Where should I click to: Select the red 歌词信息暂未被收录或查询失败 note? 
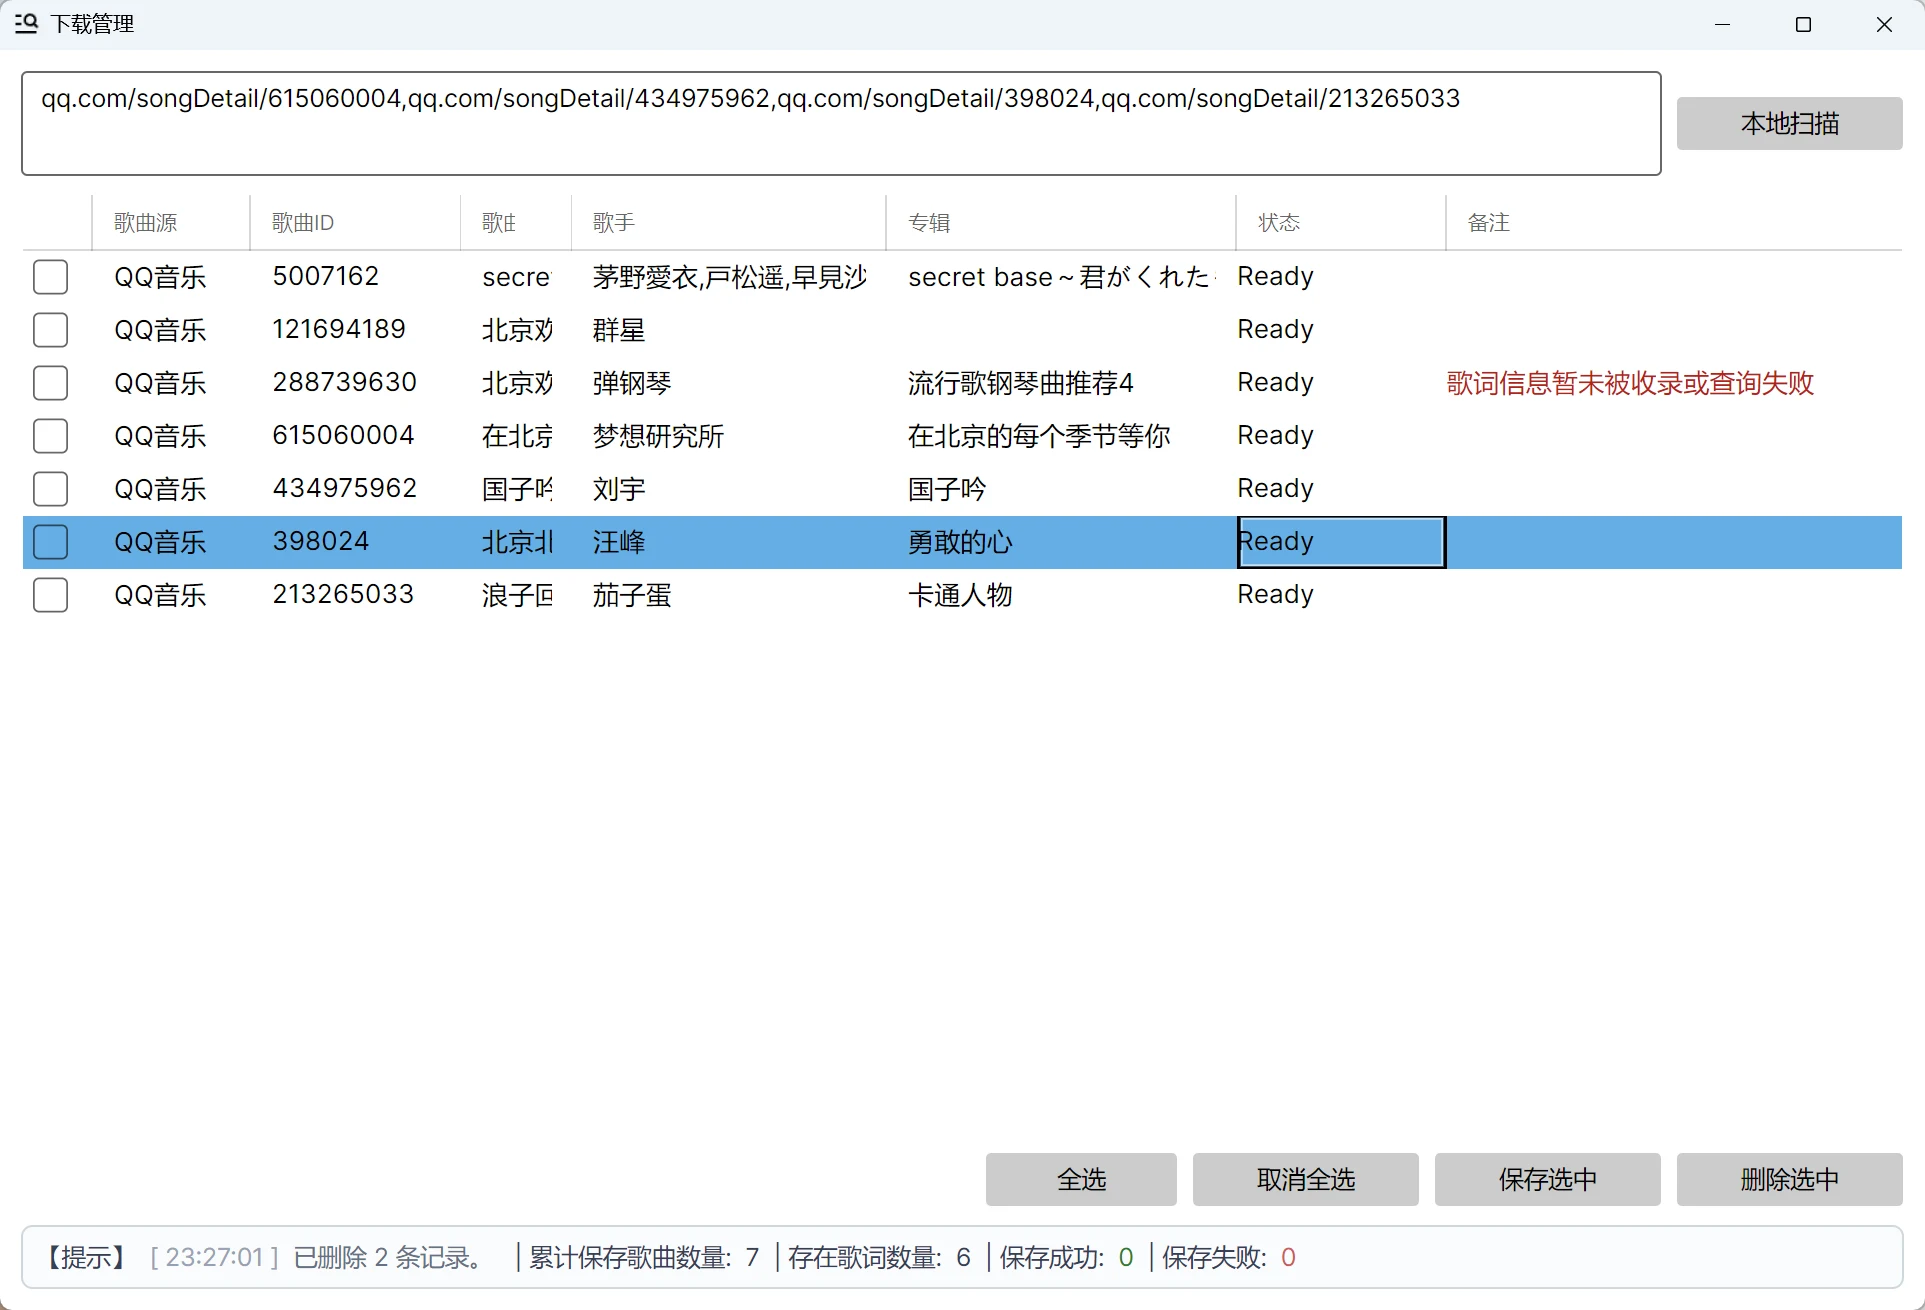(x=1630, y=383)
